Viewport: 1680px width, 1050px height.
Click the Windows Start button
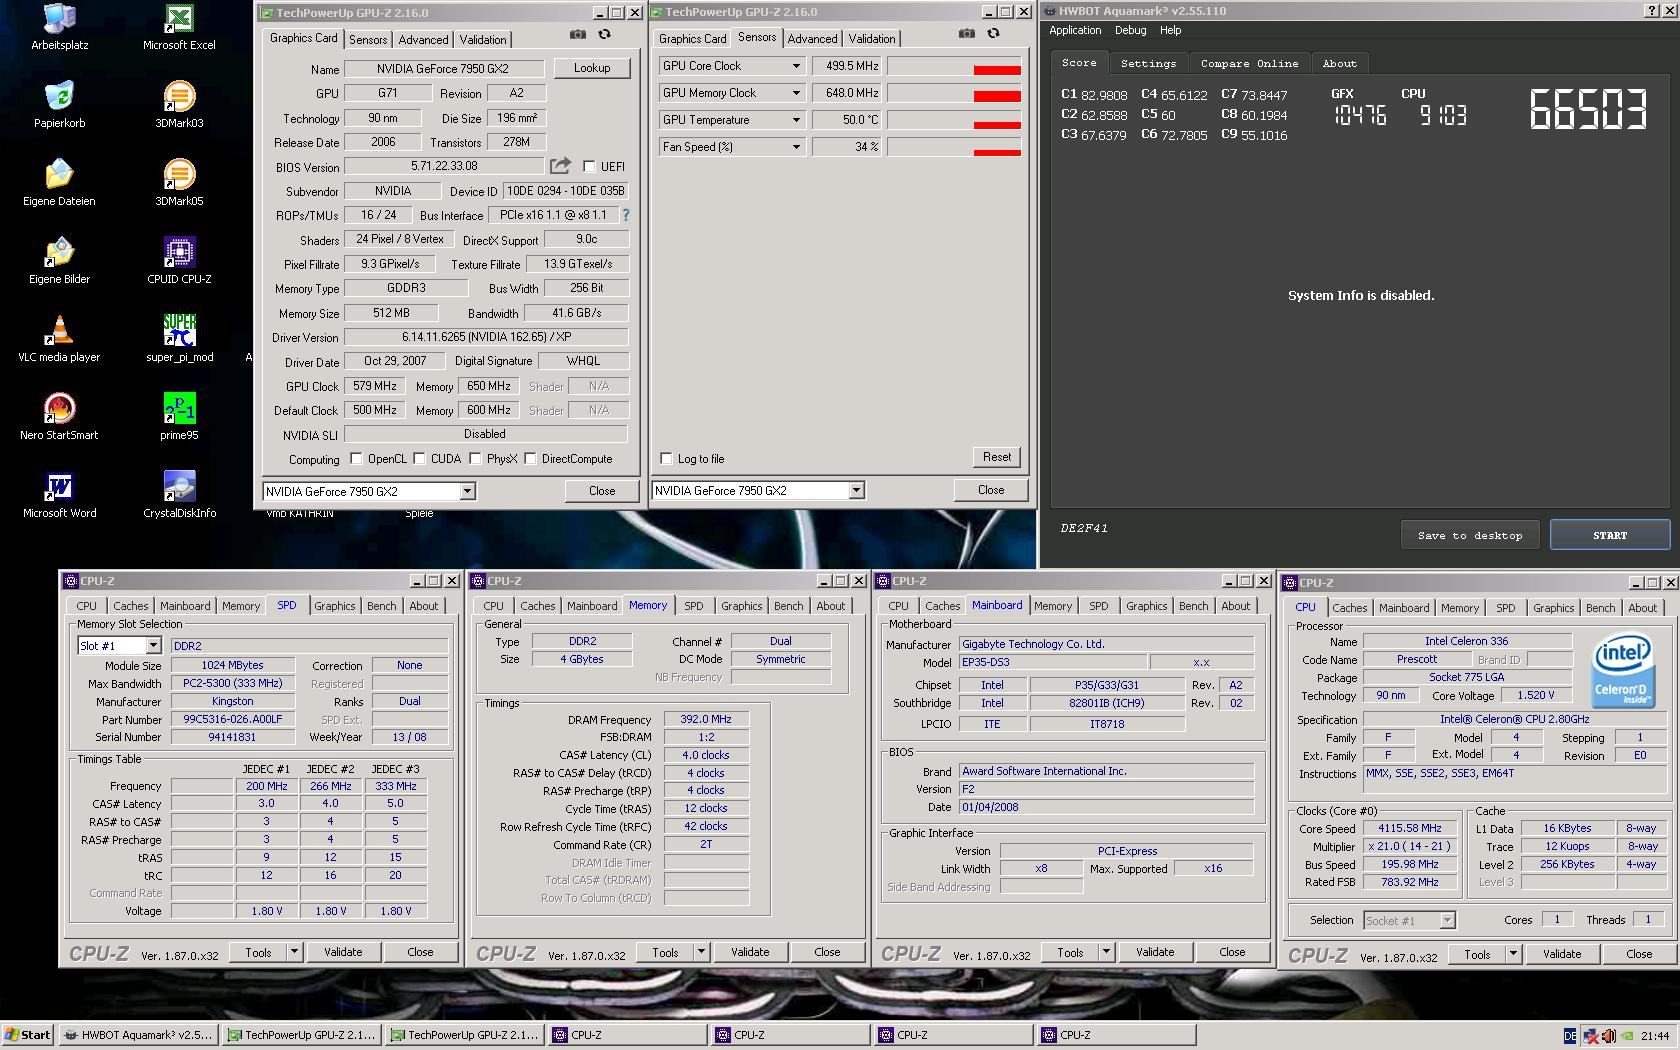click(28, 1035)
